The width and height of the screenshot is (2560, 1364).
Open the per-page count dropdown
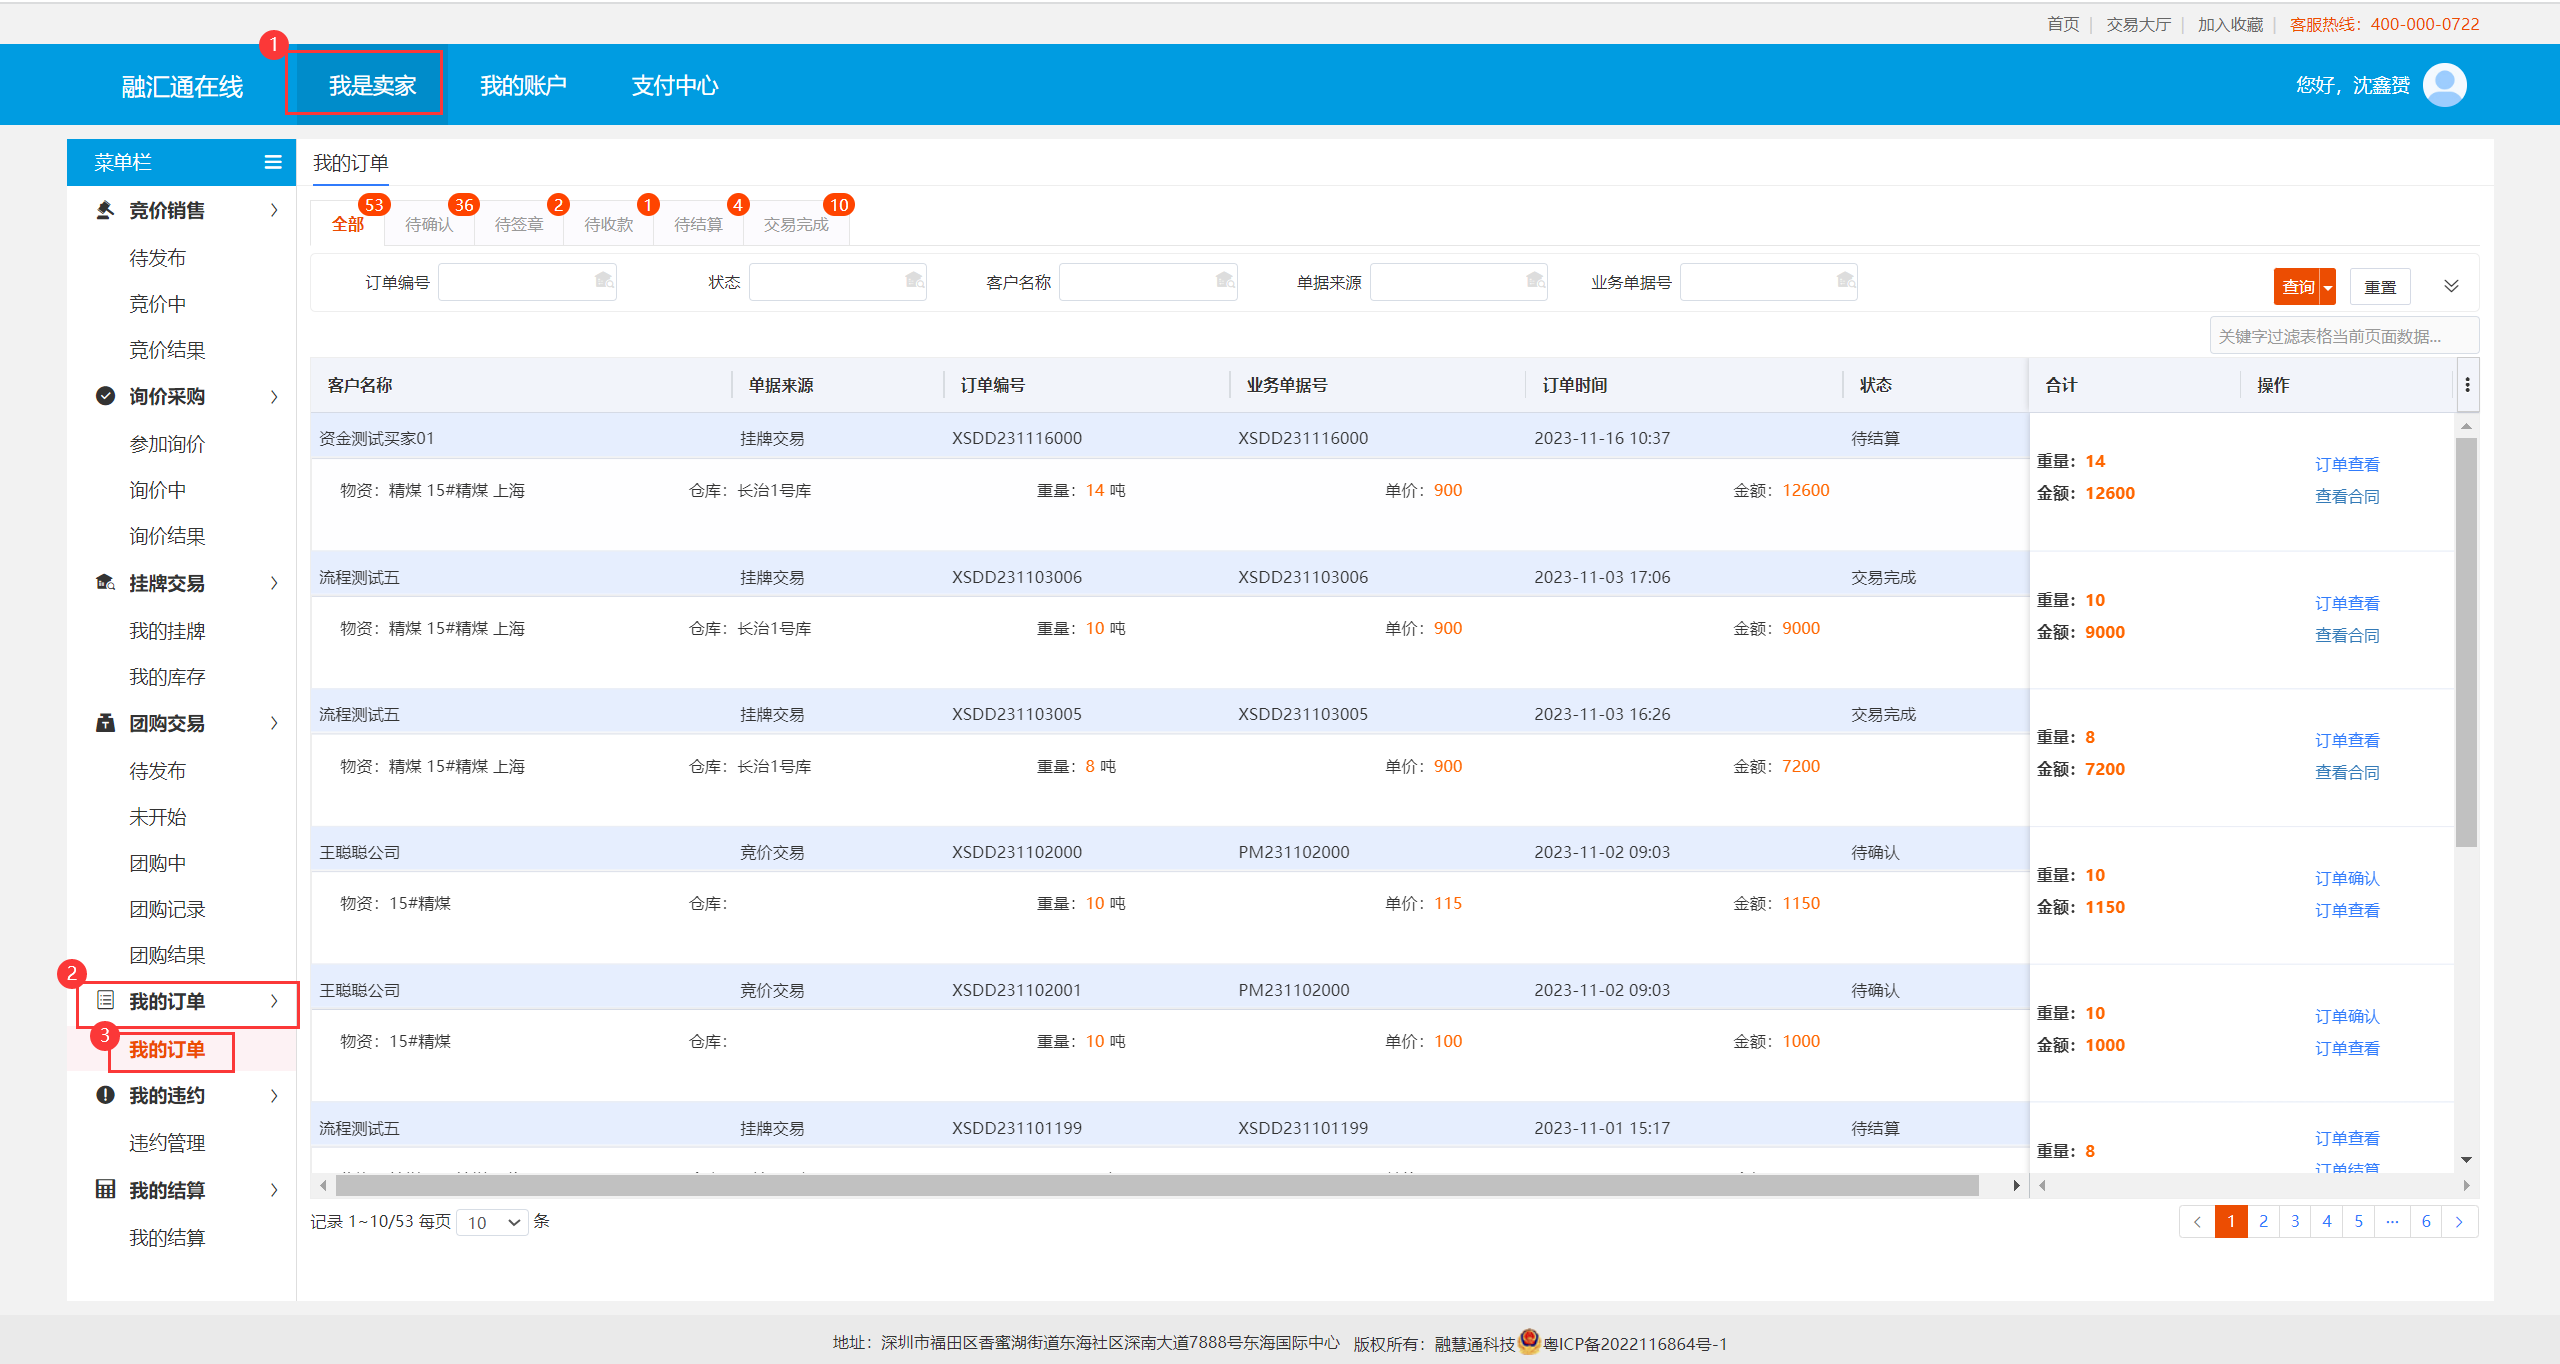493,1222
